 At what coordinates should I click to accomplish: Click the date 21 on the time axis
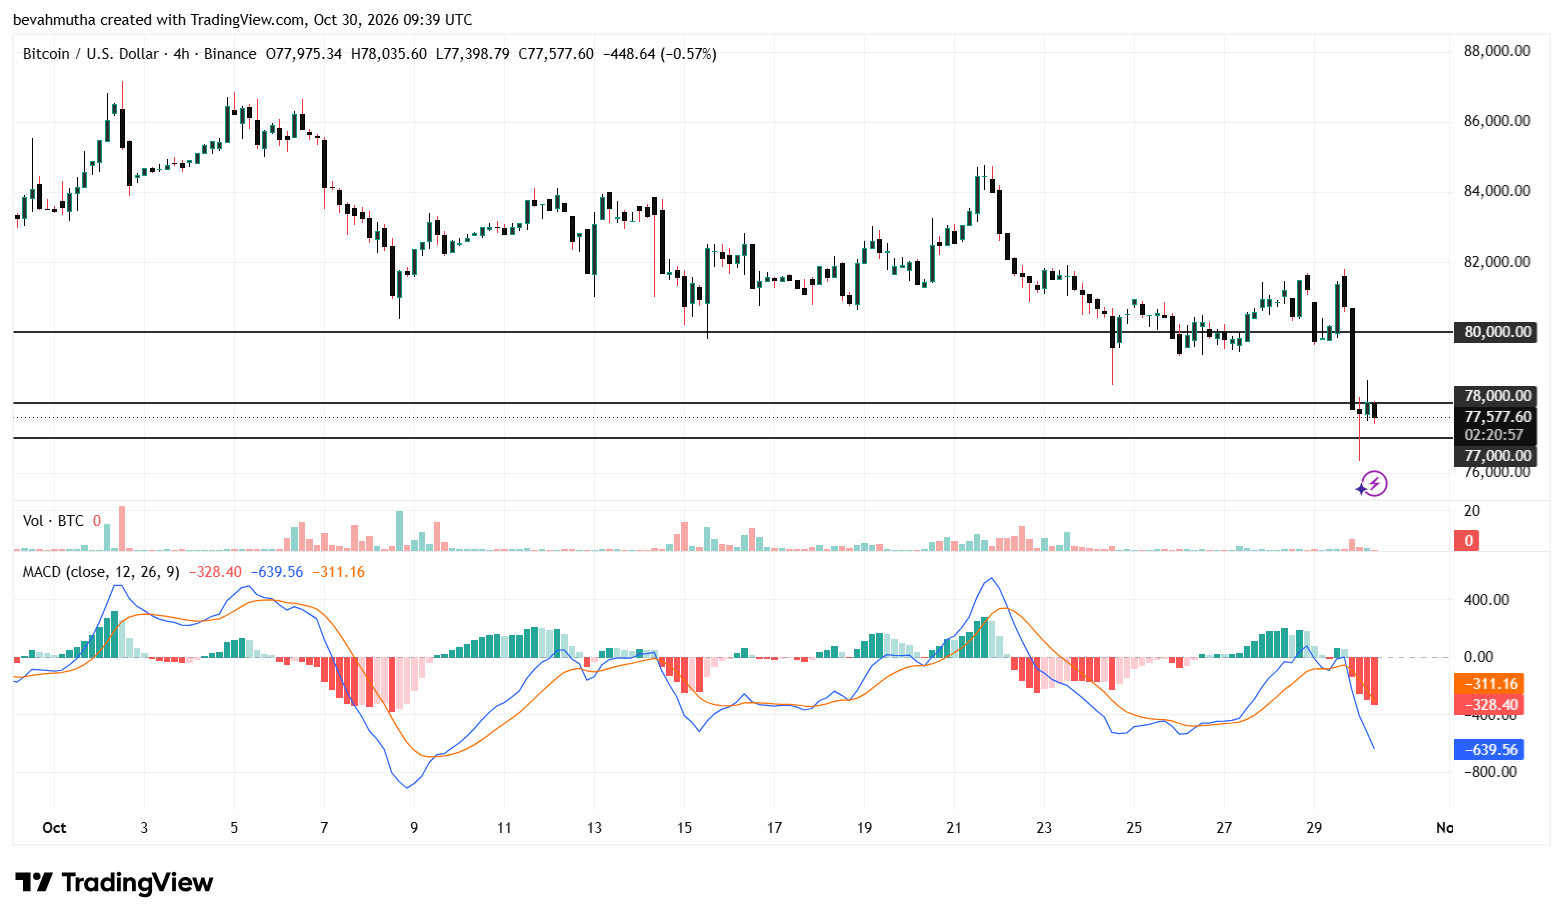tap(954, 828)
